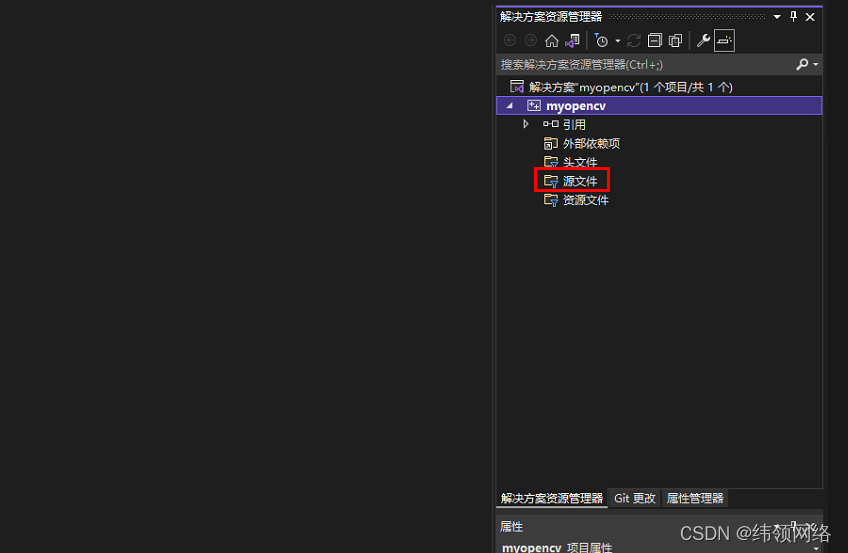Image resolution: width=848 pixels, height=553 pixels.
Task: Go to Home view in Solution Explorer
Action: click(552, 41)
